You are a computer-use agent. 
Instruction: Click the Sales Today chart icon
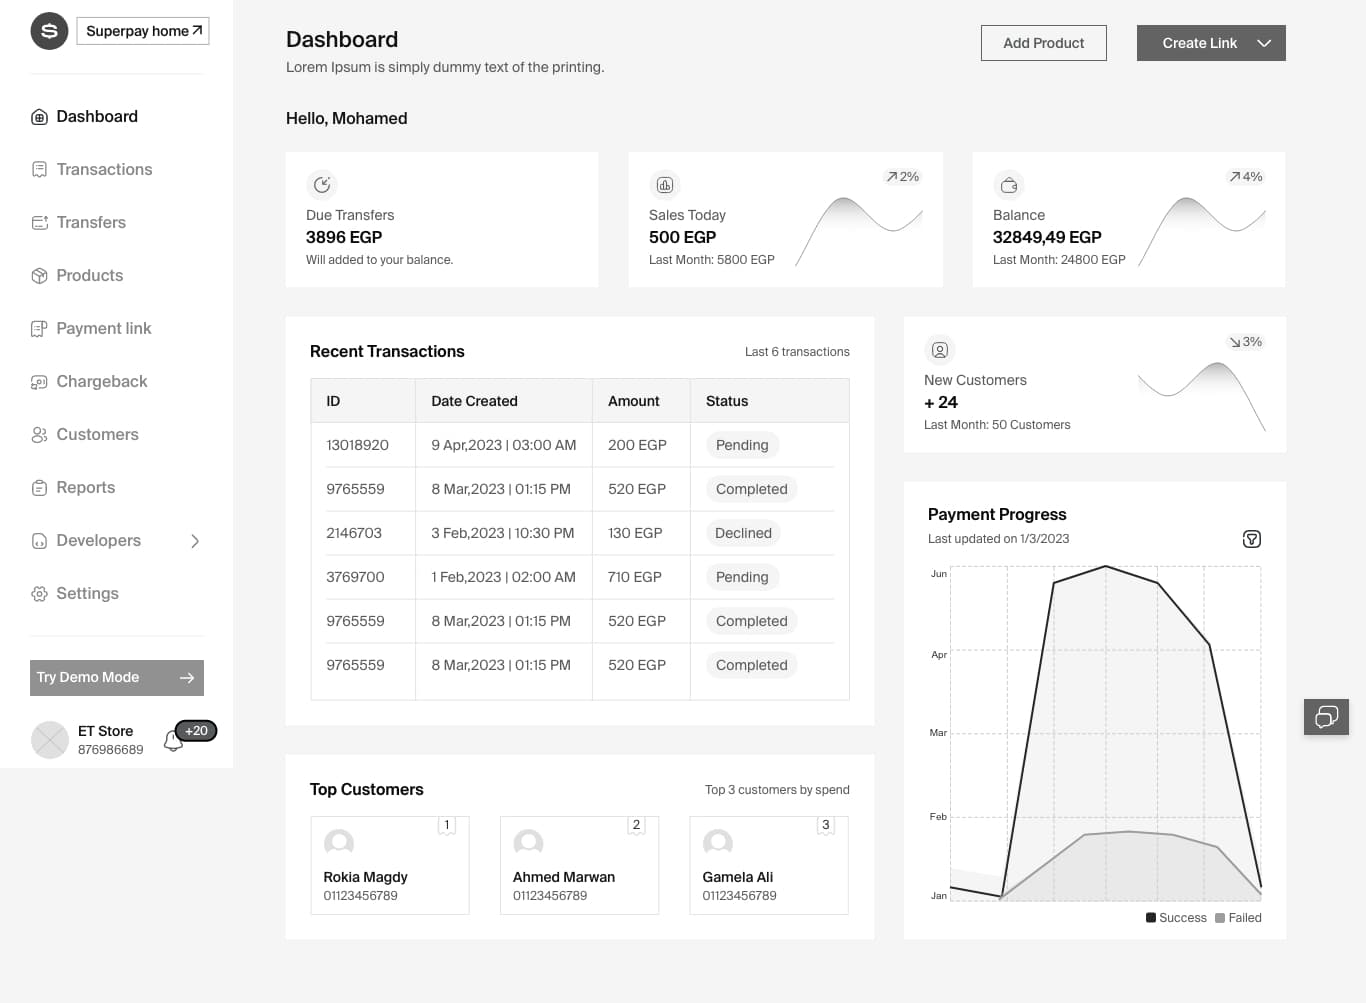click(665, 185)
